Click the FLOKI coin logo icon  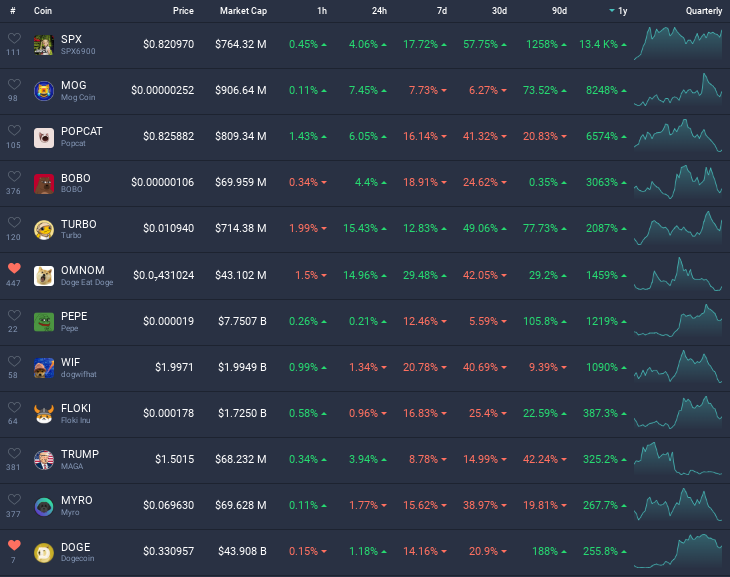[x=44, y=414]
